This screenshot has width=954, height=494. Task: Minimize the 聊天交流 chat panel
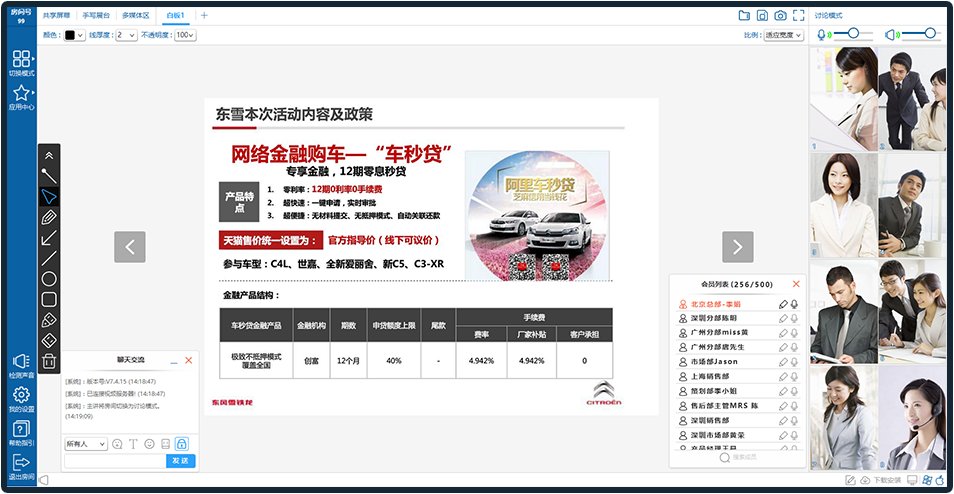pyautogui.click(x=174, y=361)
